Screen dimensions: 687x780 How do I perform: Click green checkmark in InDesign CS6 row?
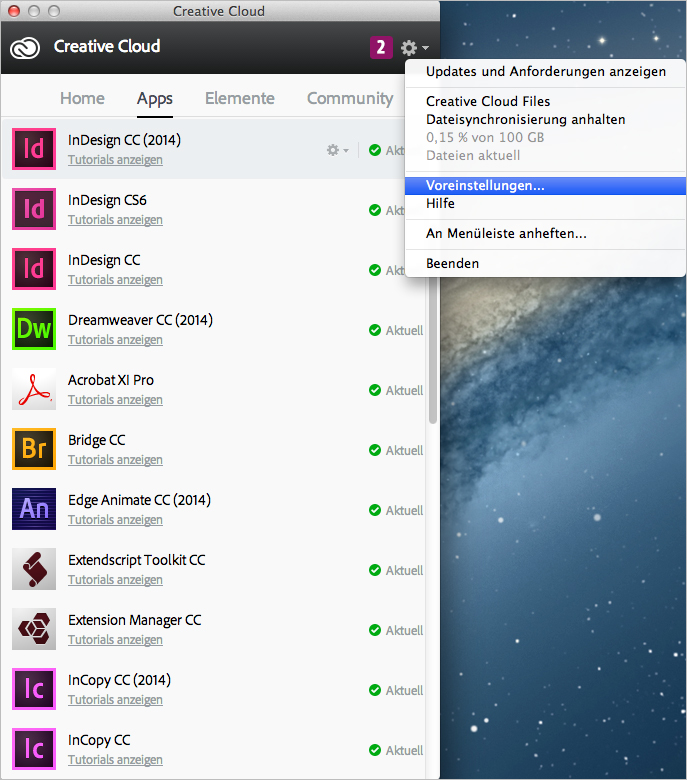pyautogui.click(x=375, y=210)
